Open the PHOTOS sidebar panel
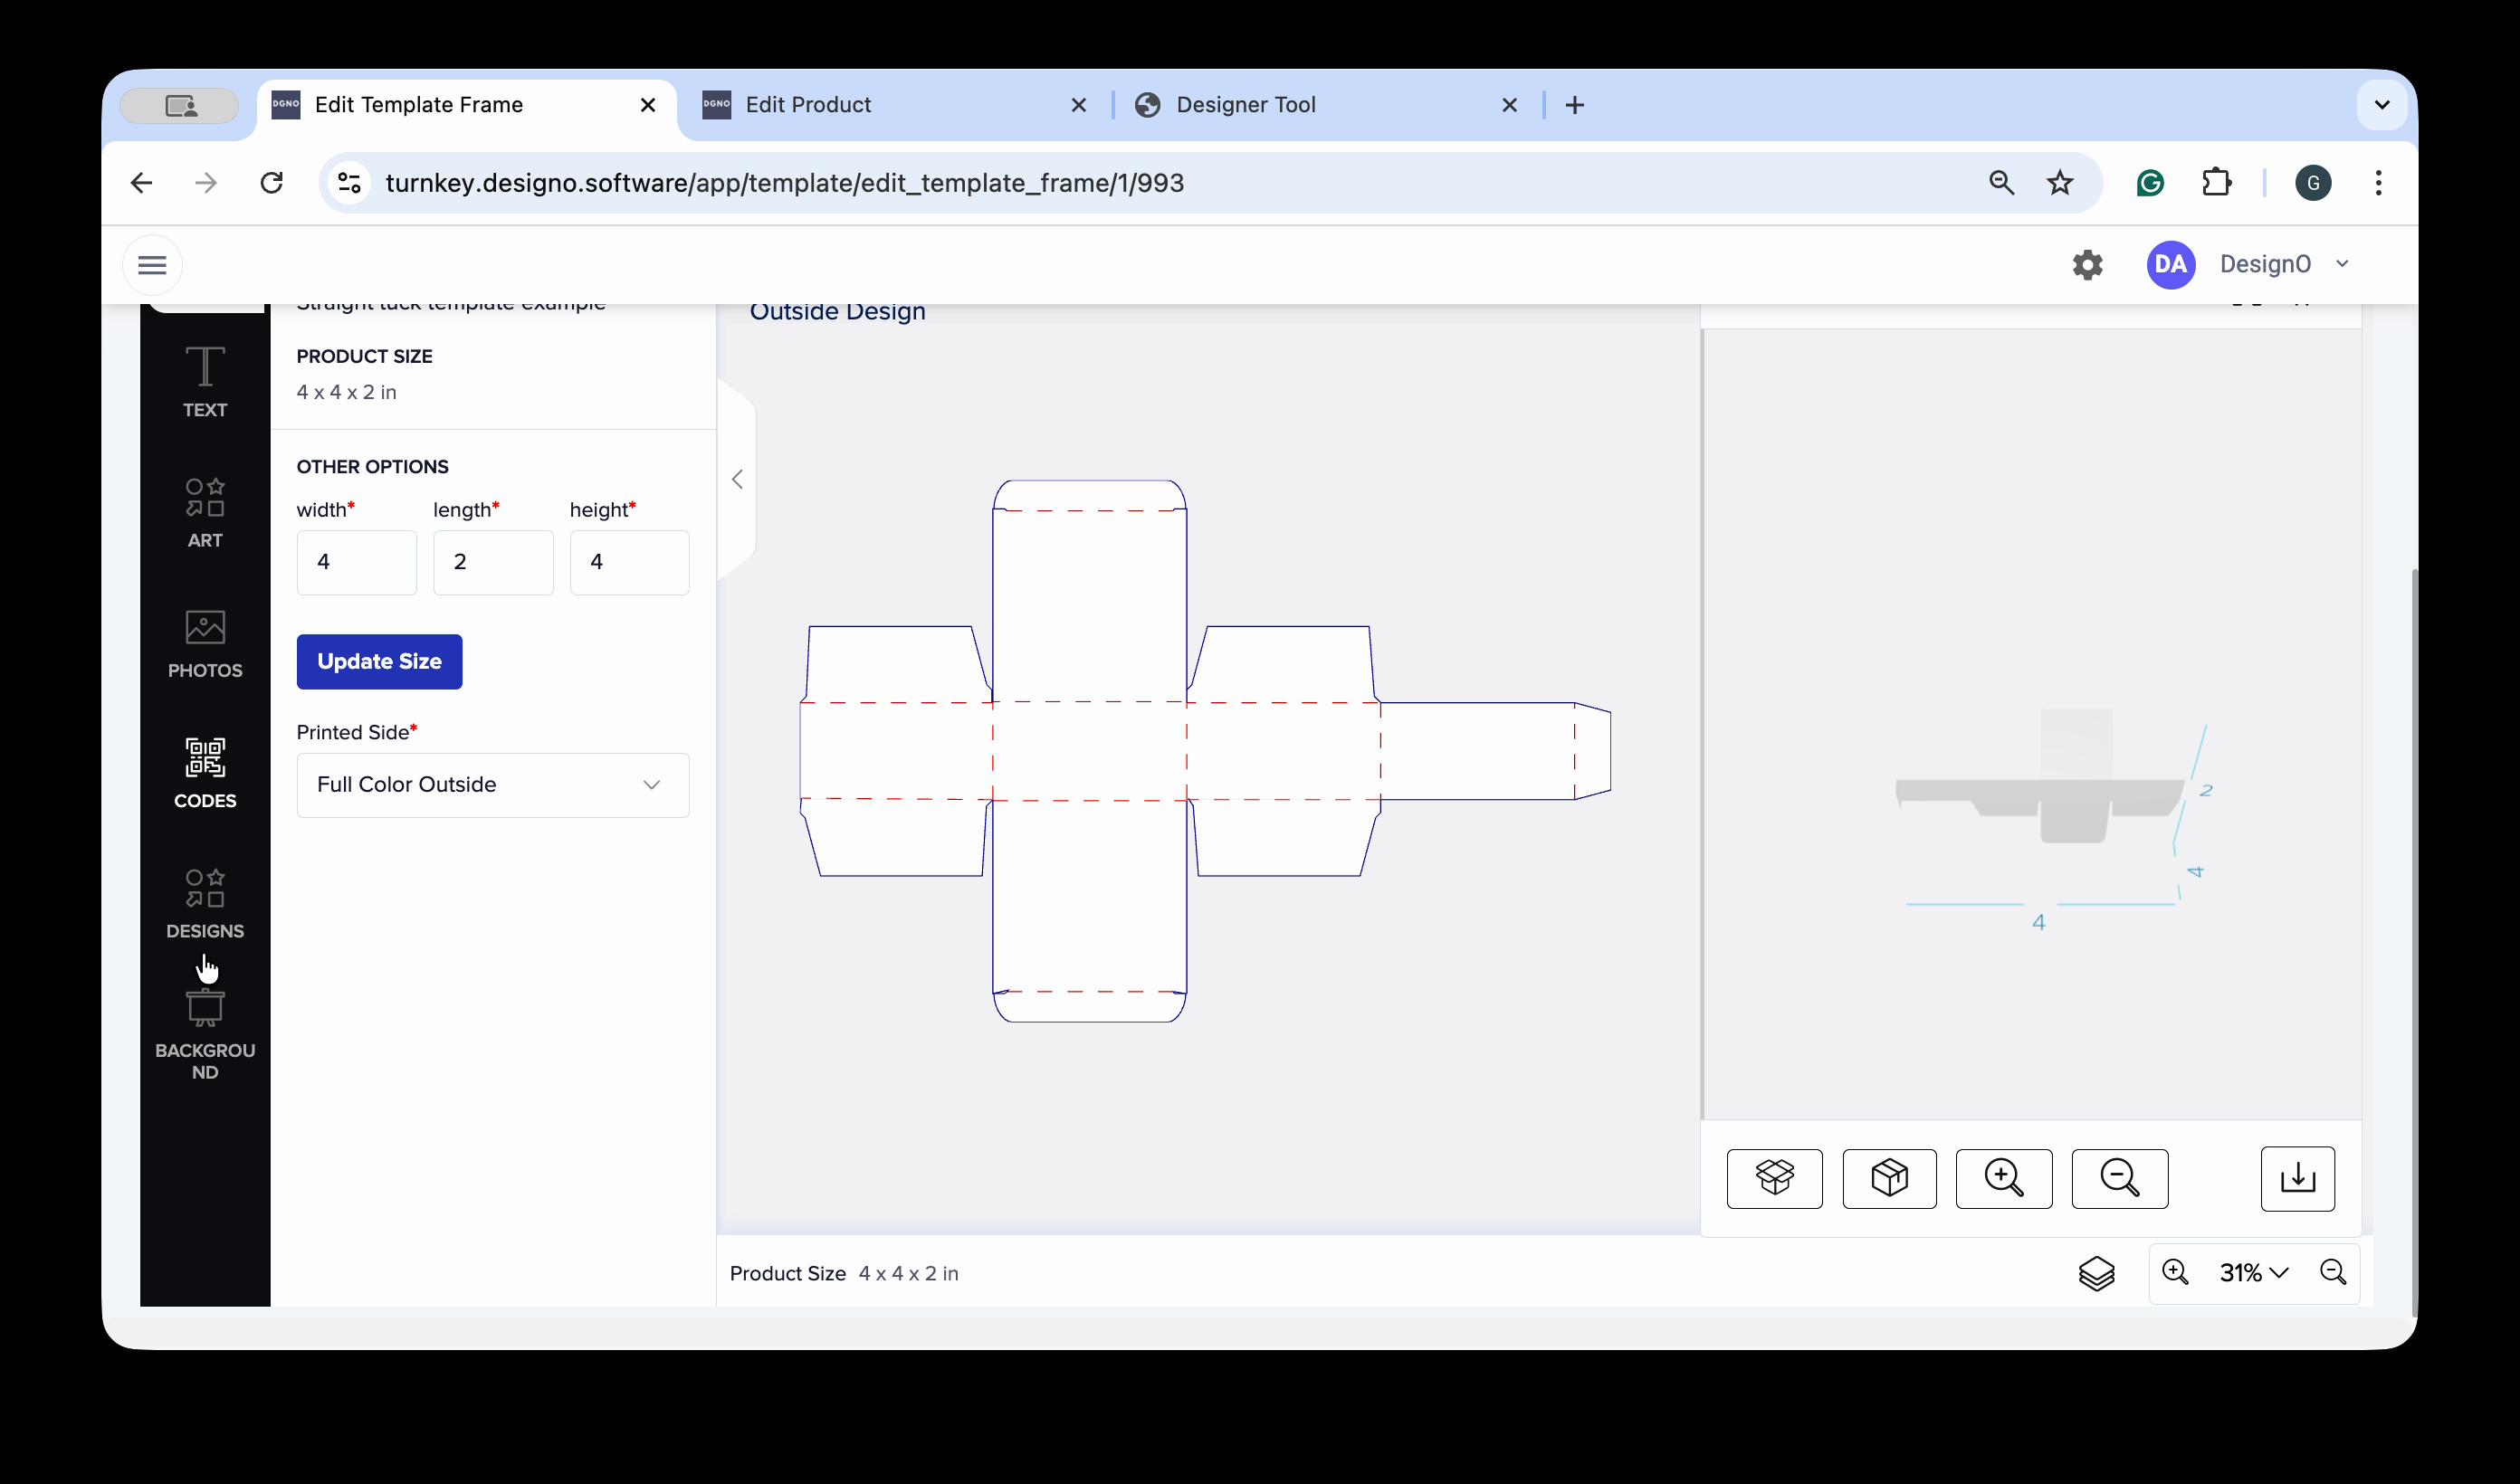The image size is (2520, 1484). coord(205,643)
